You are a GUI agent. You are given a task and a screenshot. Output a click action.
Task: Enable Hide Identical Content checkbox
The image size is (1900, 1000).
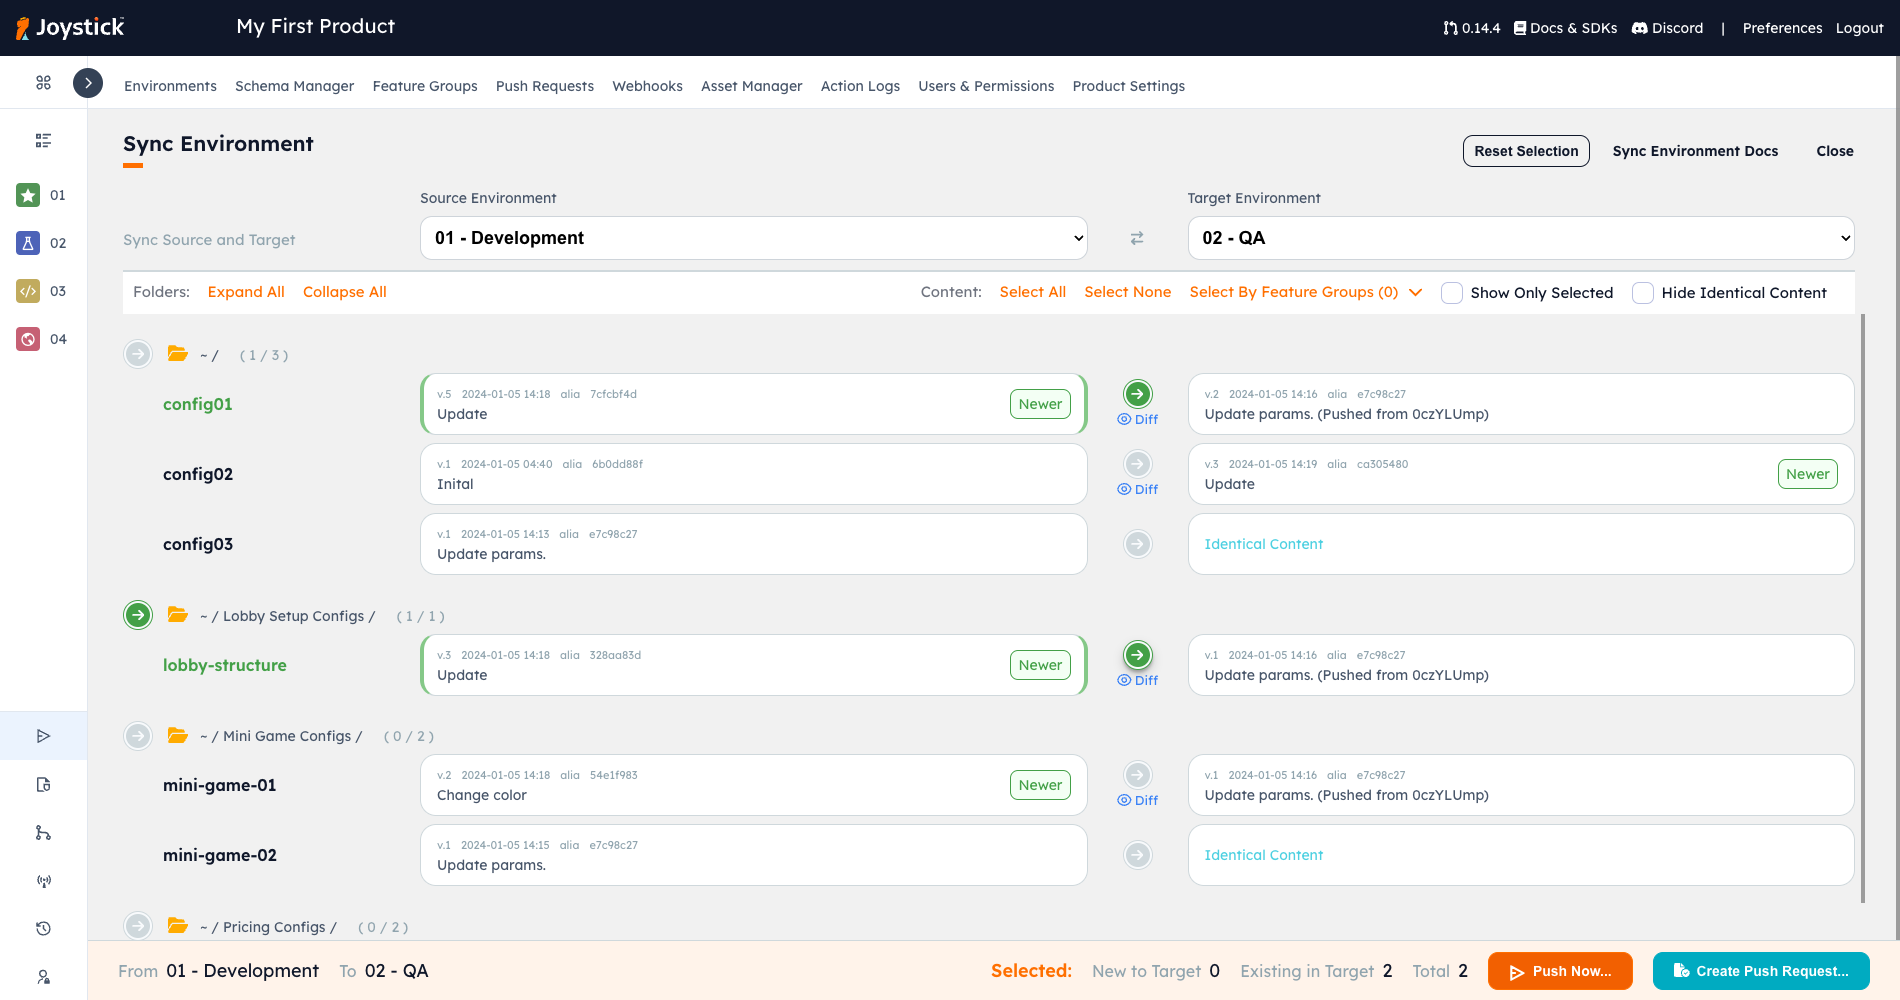point(1643,293)
